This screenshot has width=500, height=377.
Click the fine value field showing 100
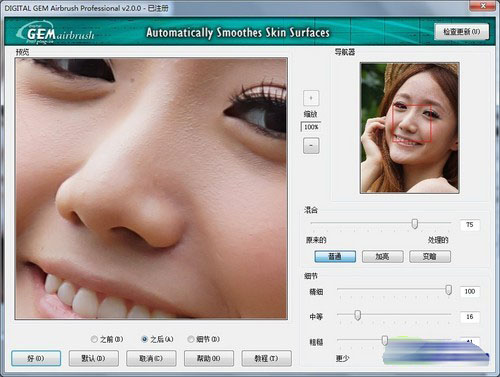(x=470, y=291)
